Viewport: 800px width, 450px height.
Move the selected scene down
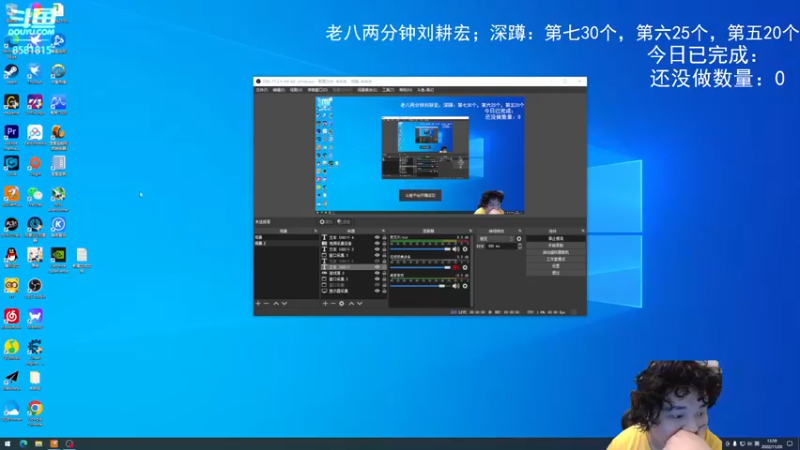284,304
